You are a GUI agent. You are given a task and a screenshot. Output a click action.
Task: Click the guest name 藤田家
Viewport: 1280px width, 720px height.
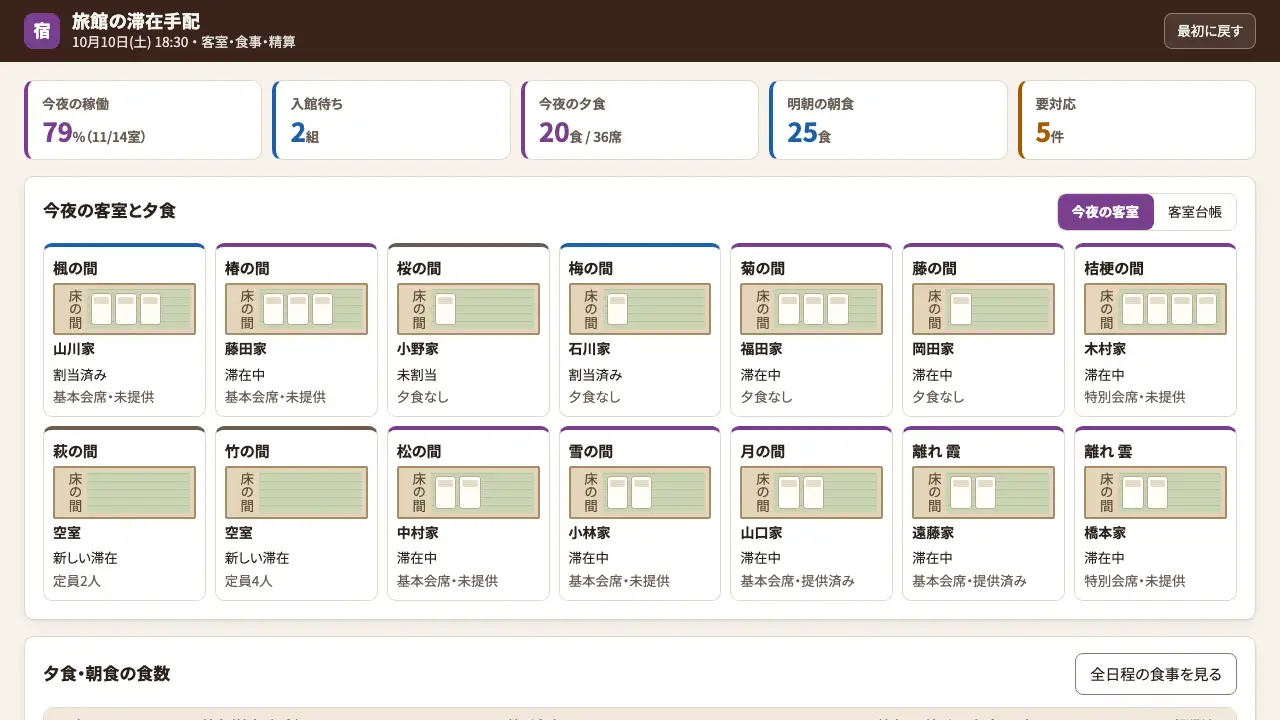[x=246, y=349]
